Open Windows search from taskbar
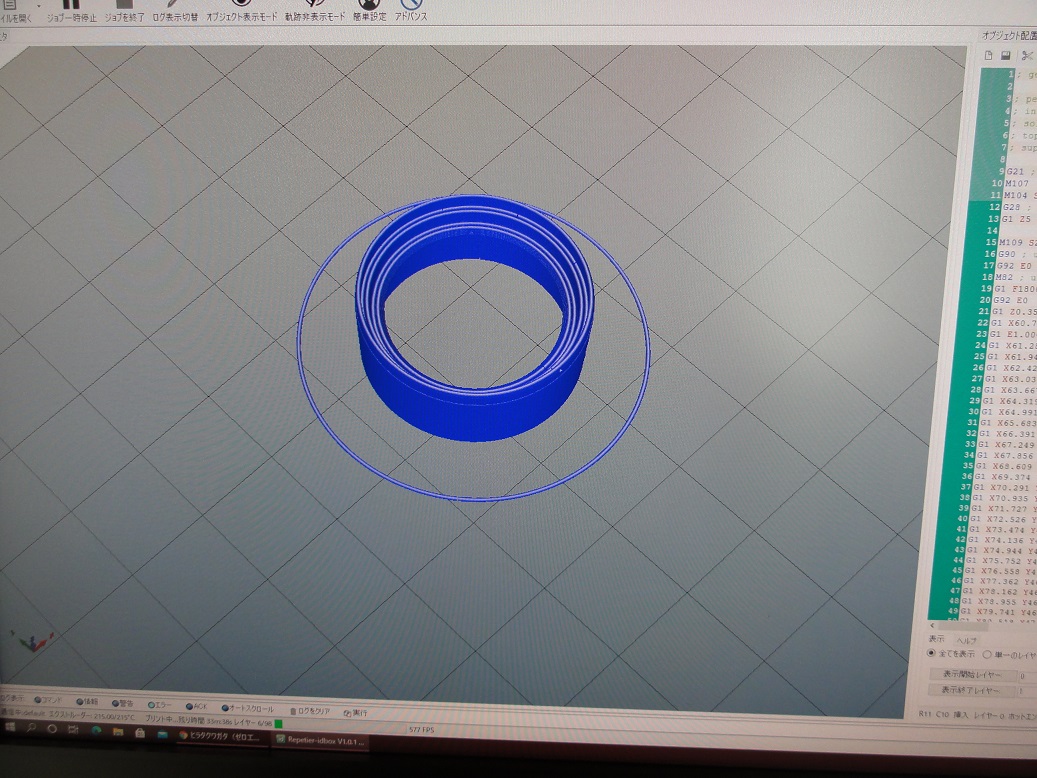 click(31, 728)
